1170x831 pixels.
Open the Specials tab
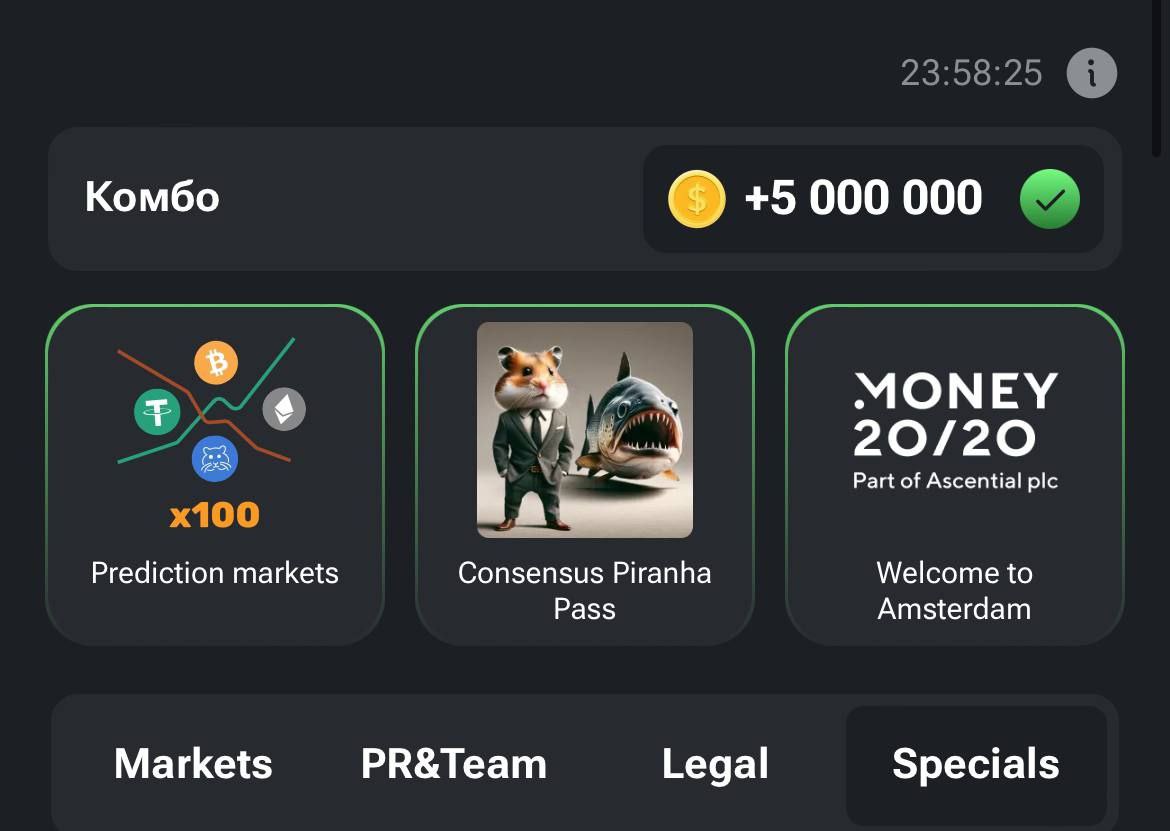[975, 764]
